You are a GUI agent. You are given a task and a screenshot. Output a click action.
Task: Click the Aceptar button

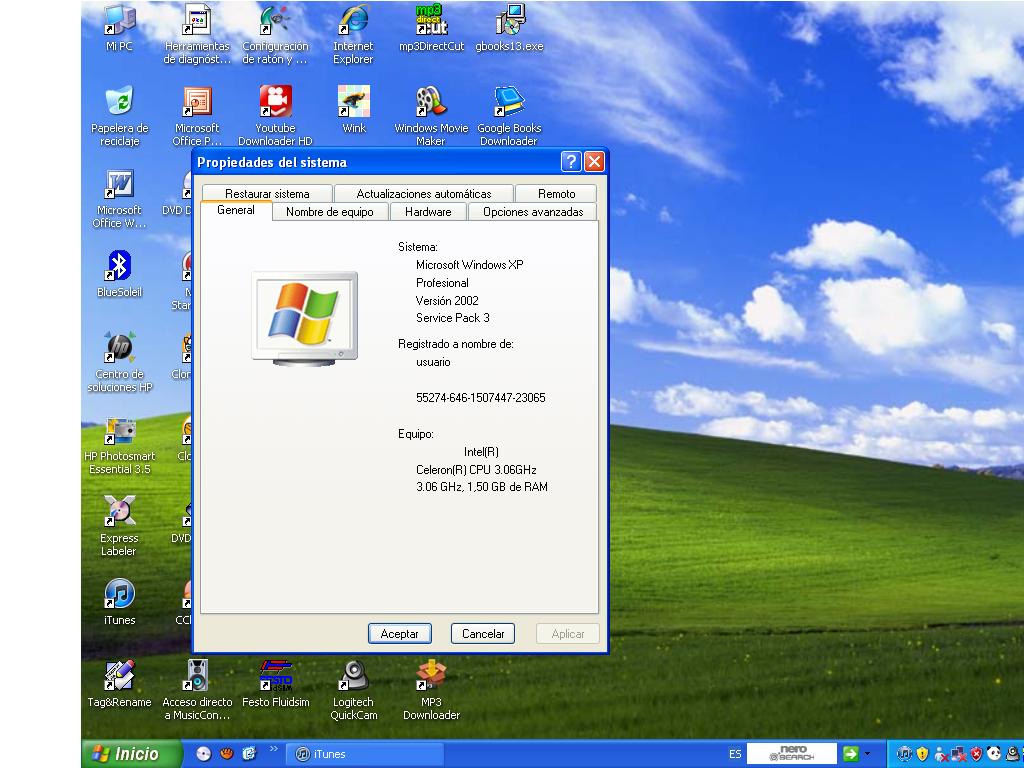point(400,633)
